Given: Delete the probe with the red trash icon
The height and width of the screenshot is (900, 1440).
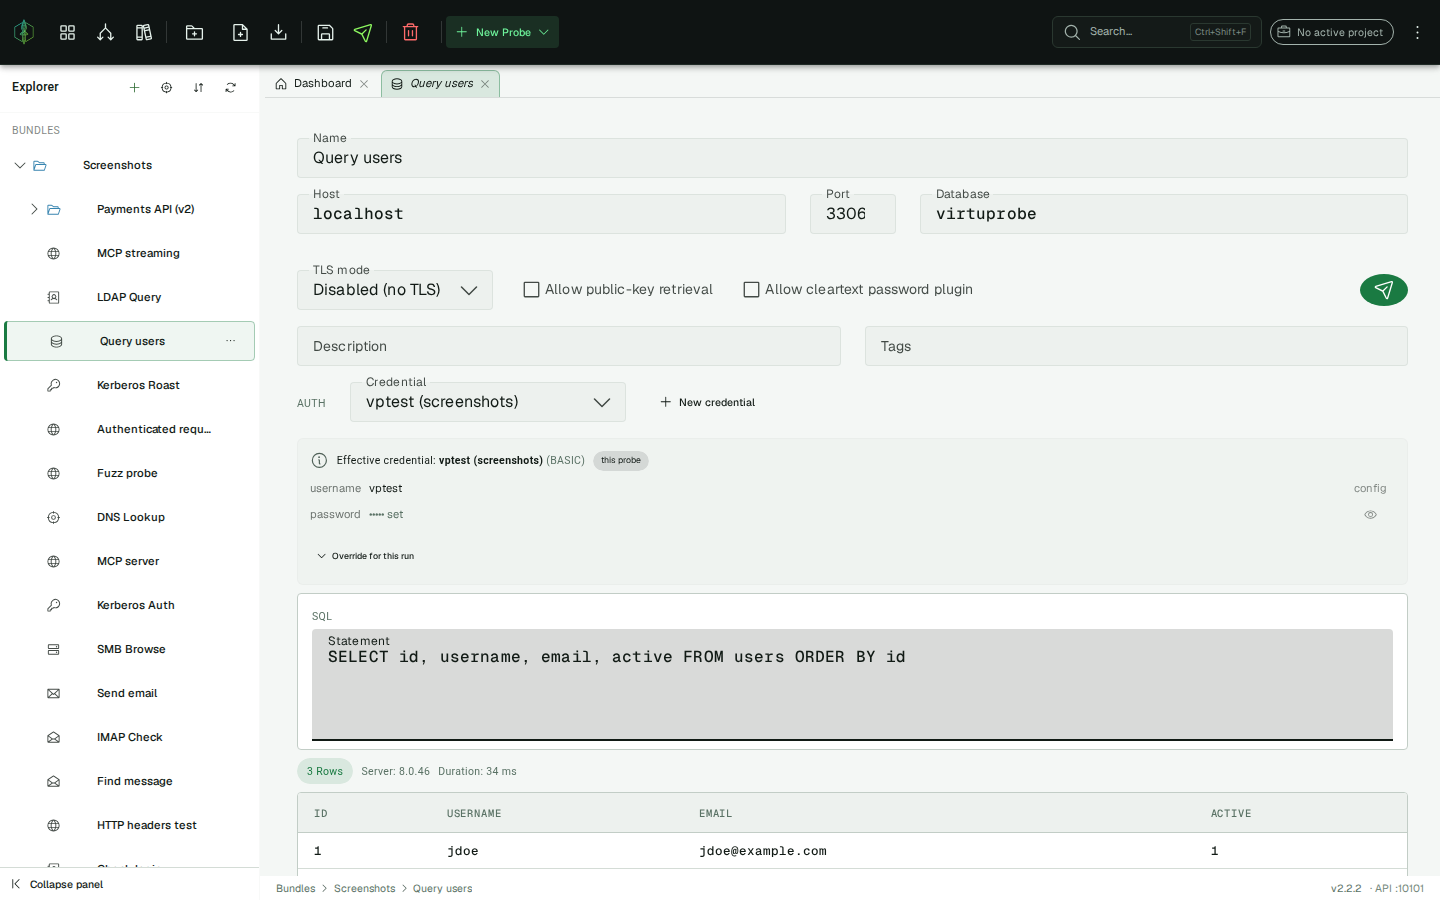Looking at the screenshot, I should pos(410,32).
